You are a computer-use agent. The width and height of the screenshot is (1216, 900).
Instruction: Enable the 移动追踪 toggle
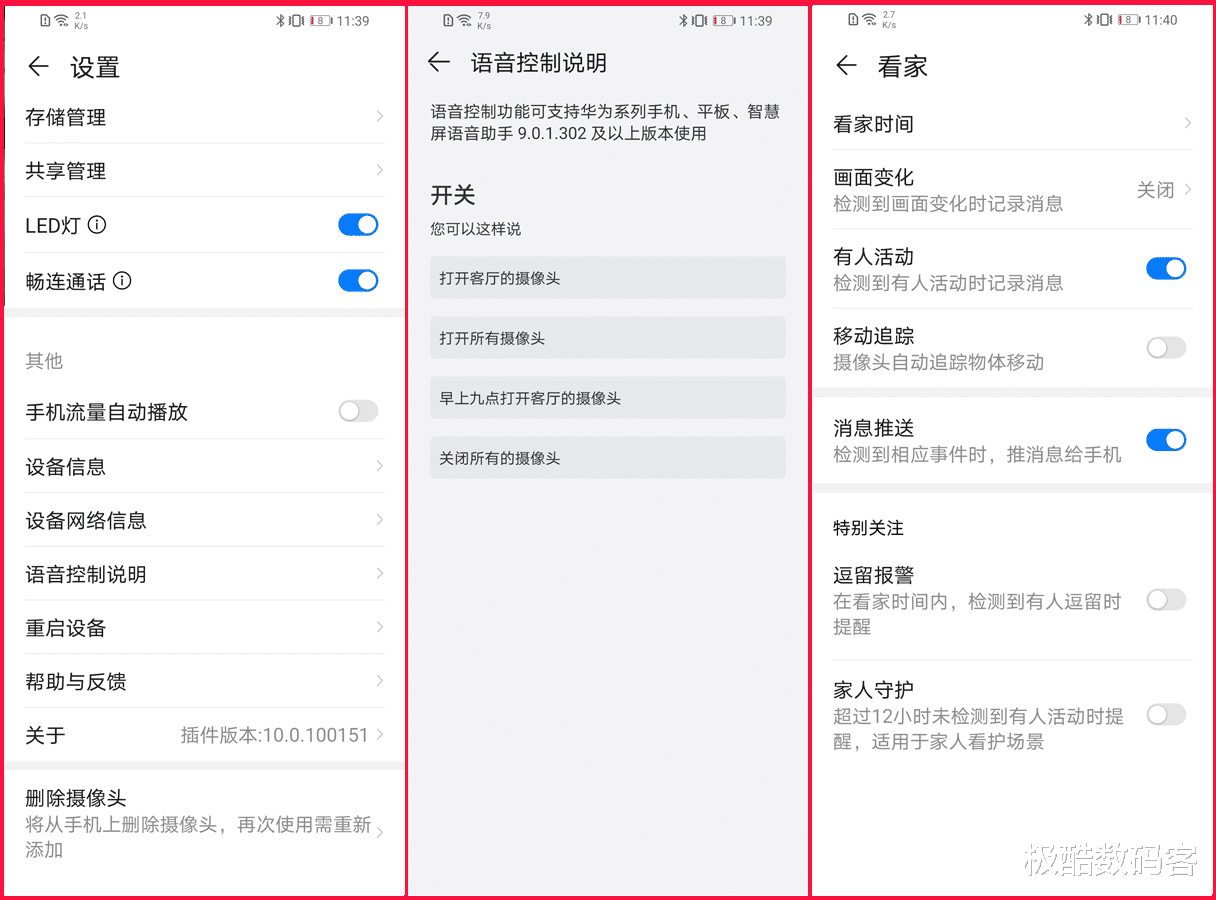click(1166, 347)
